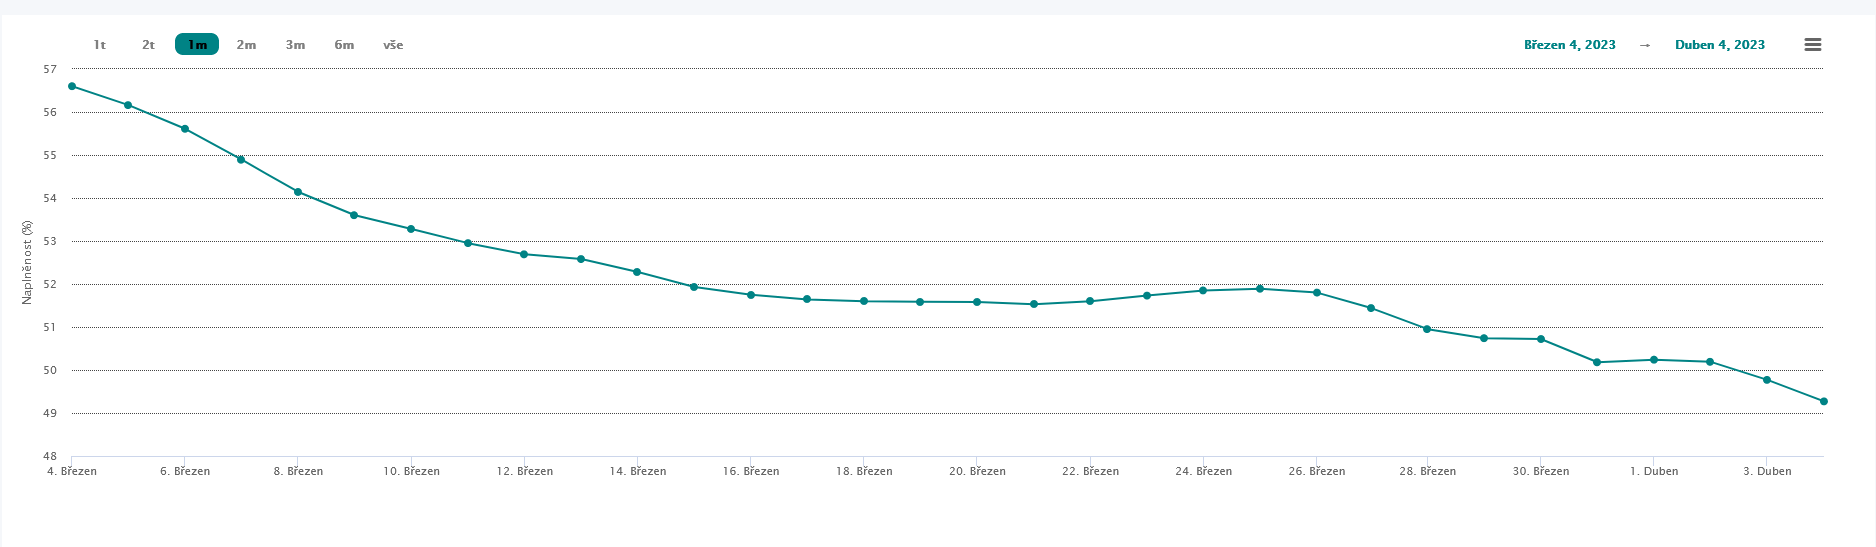This screenshot has height=547, width=1876.
Task: Select the data point at 24. Březen
Action: click(x=1203, y=291)
